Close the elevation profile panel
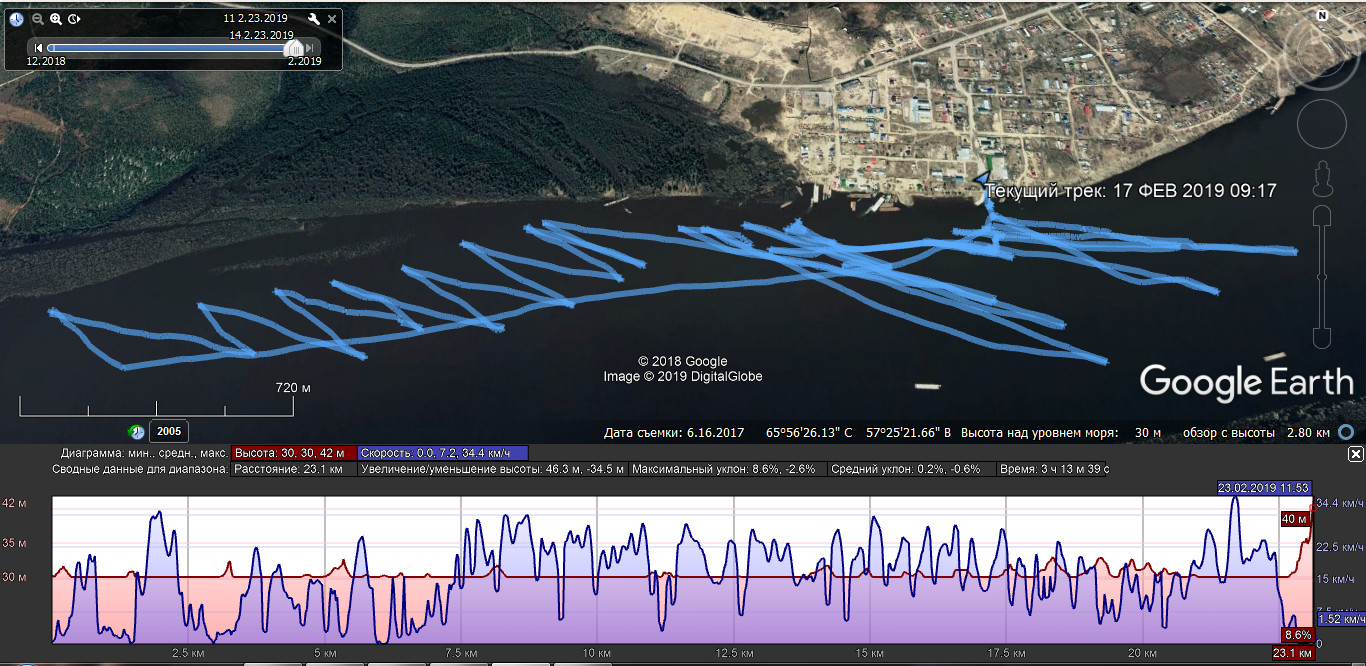Screen dimensions: 1366x666 point(1355,454)
